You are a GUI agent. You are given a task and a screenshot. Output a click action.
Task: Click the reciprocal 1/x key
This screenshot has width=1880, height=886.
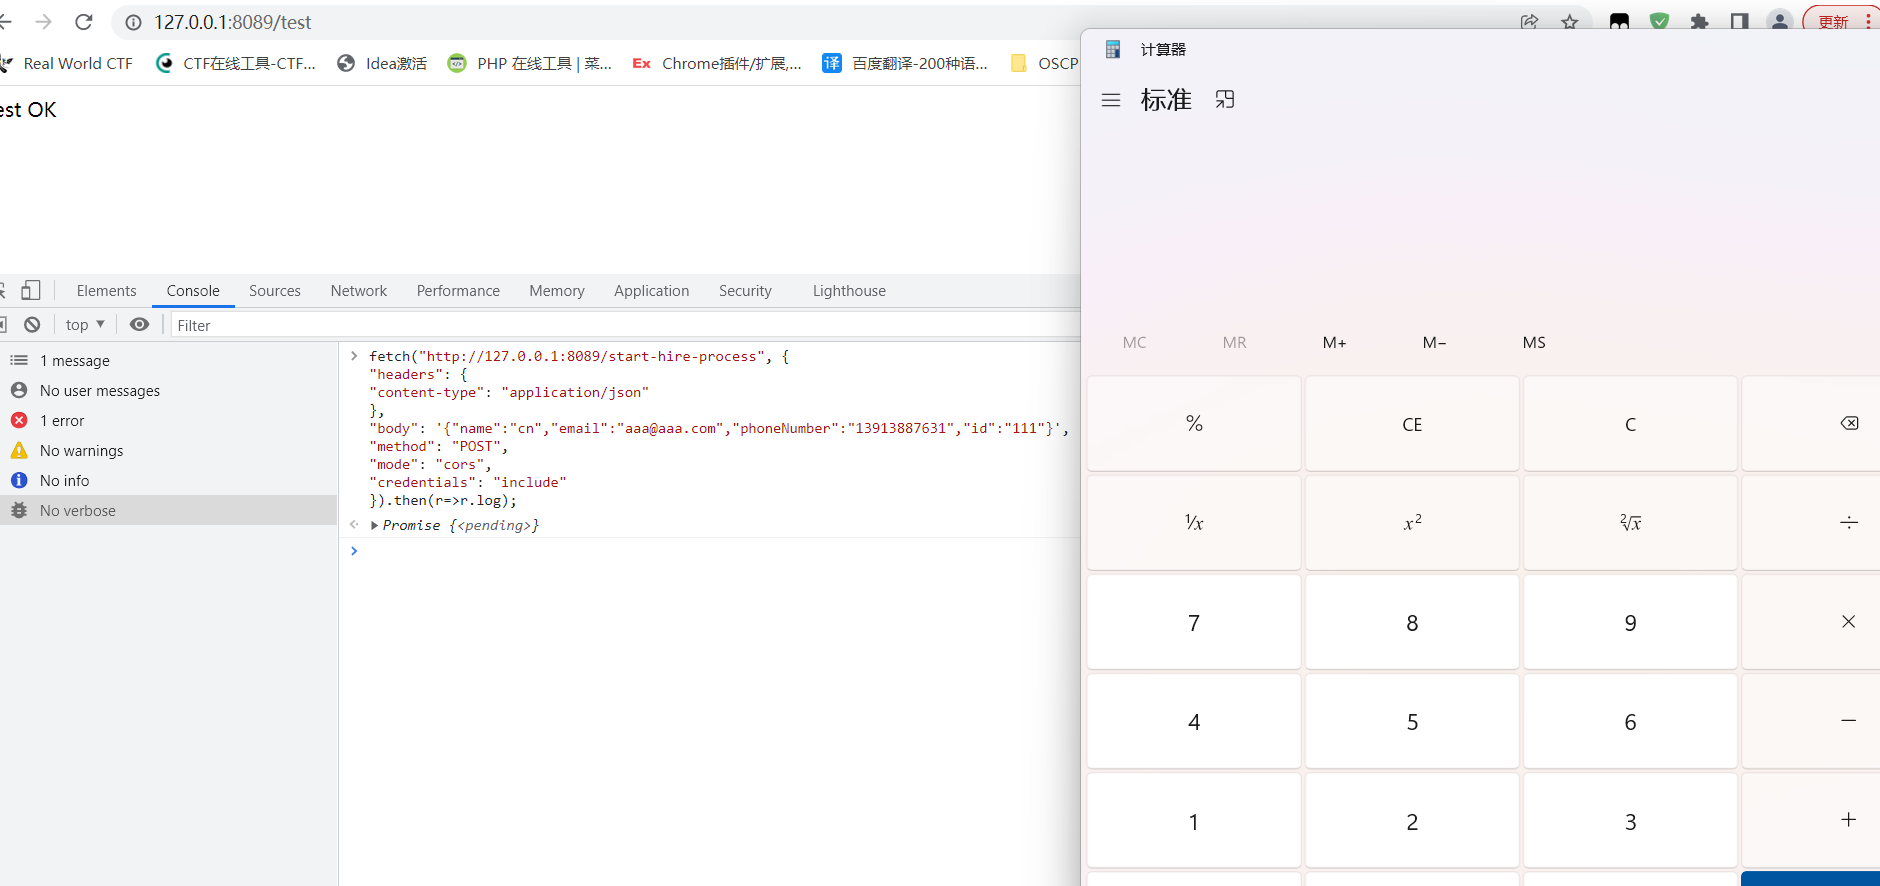click(1194, 523)
